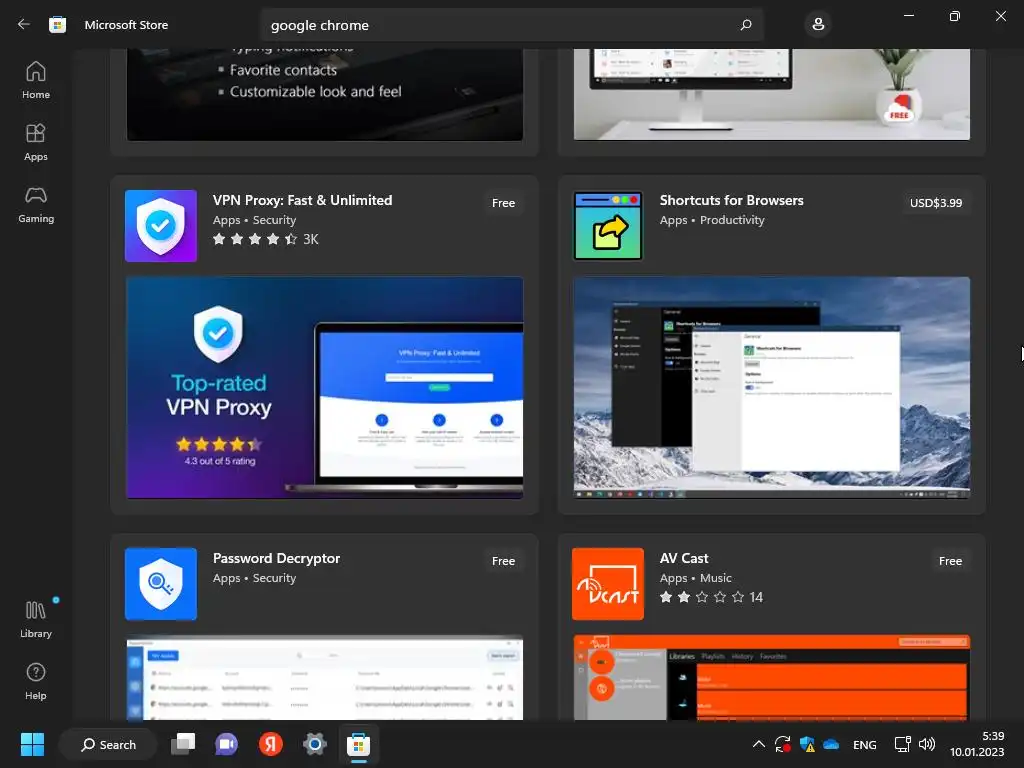Click the Free button on Password Decryptor
The height and width of the screenshot is (768, 1024).
coord(504,561)
